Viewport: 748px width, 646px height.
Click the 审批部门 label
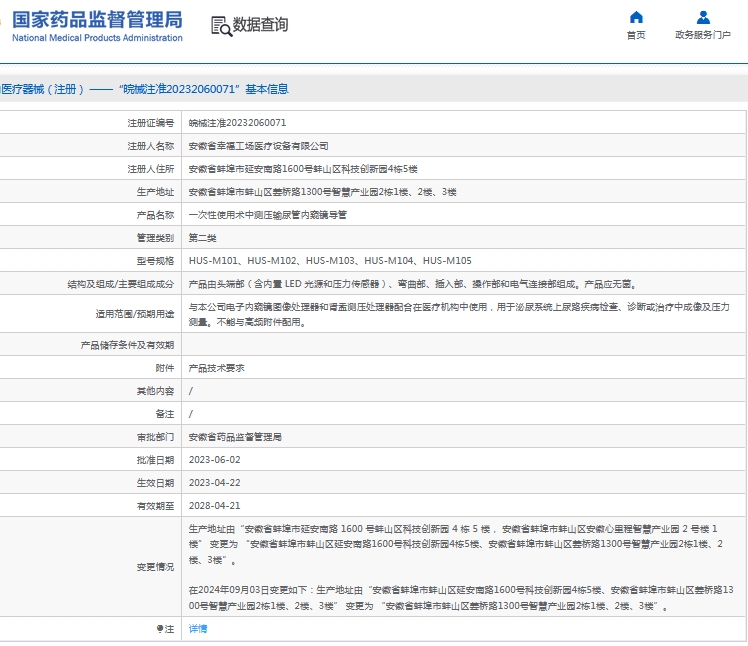pos(156,437)
